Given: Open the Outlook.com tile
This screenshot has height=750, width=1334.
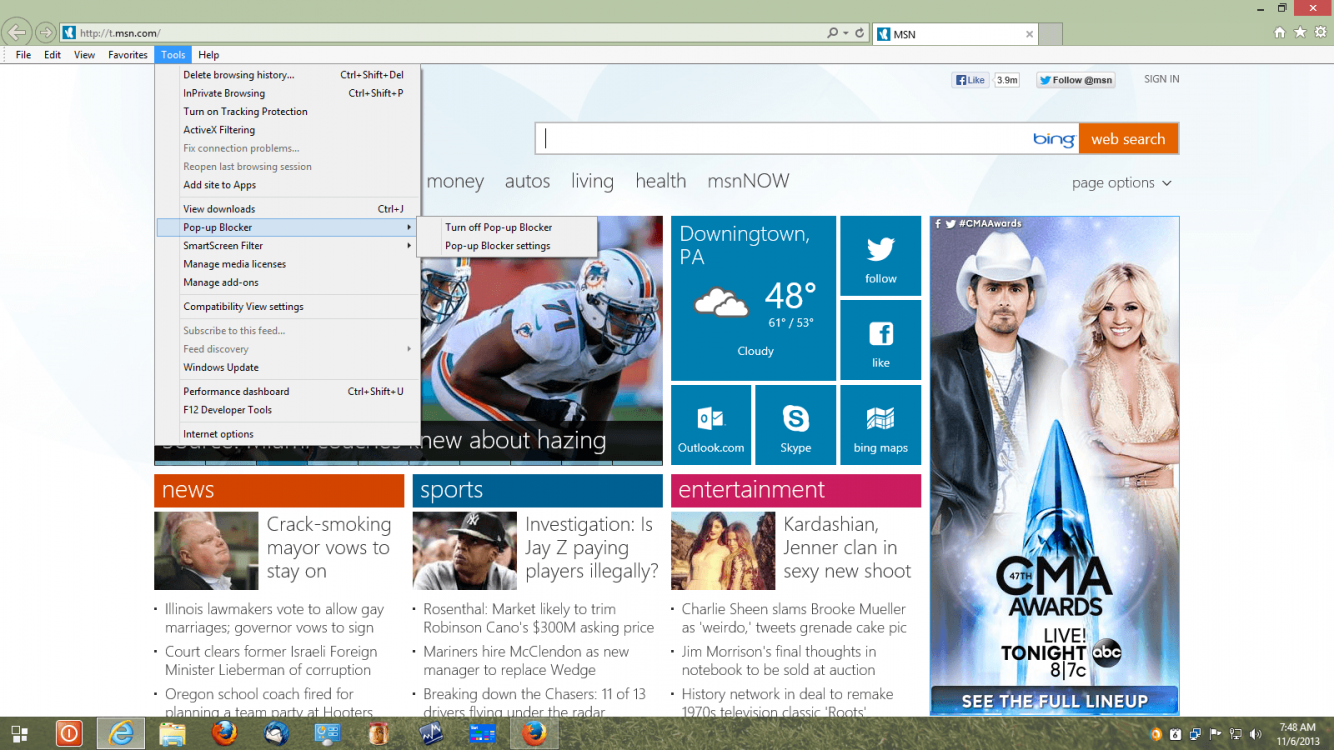Looking at the screenshot, I should pos(711,425).
